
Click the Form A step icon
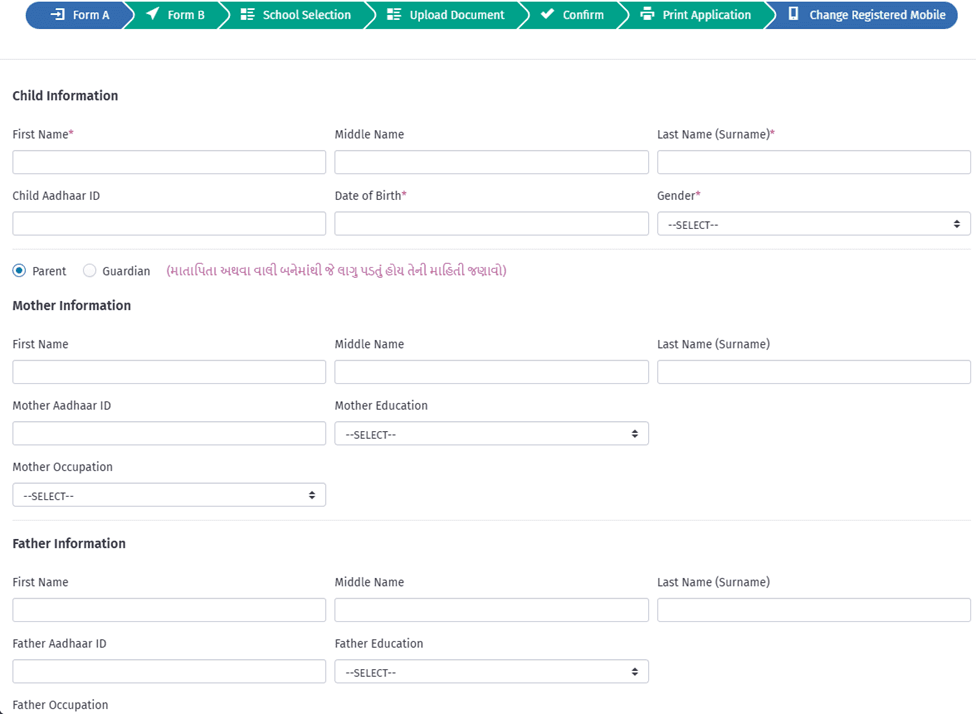(x=58, y=15)
